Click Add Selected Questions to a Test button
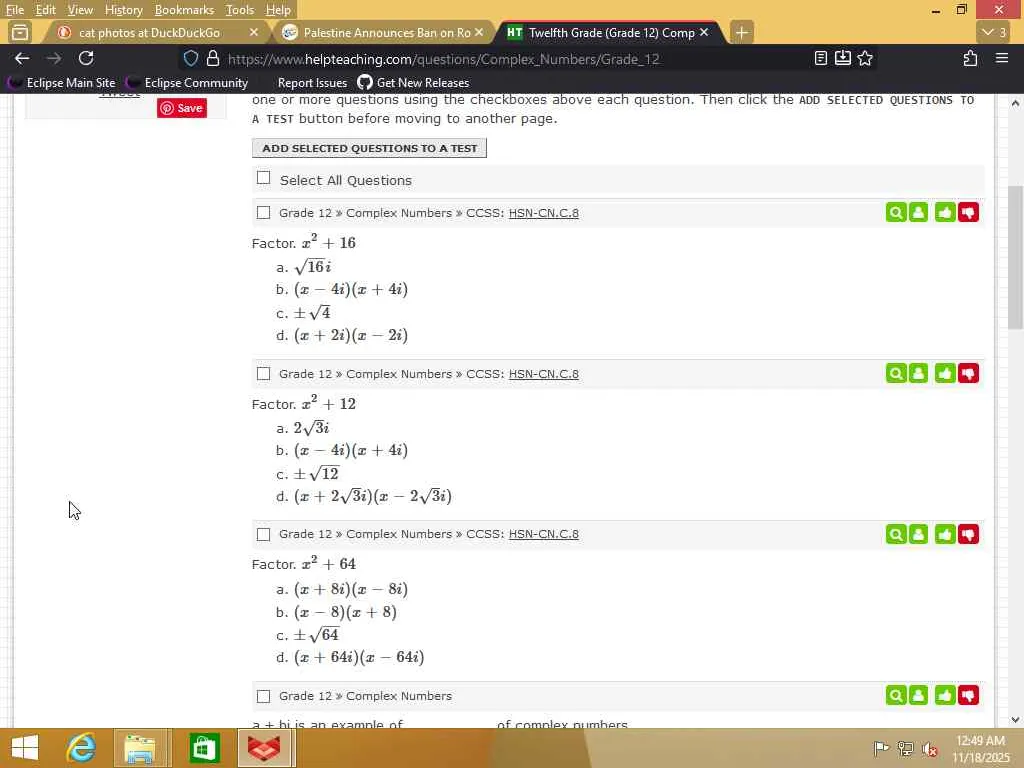 tap(370, 148)
